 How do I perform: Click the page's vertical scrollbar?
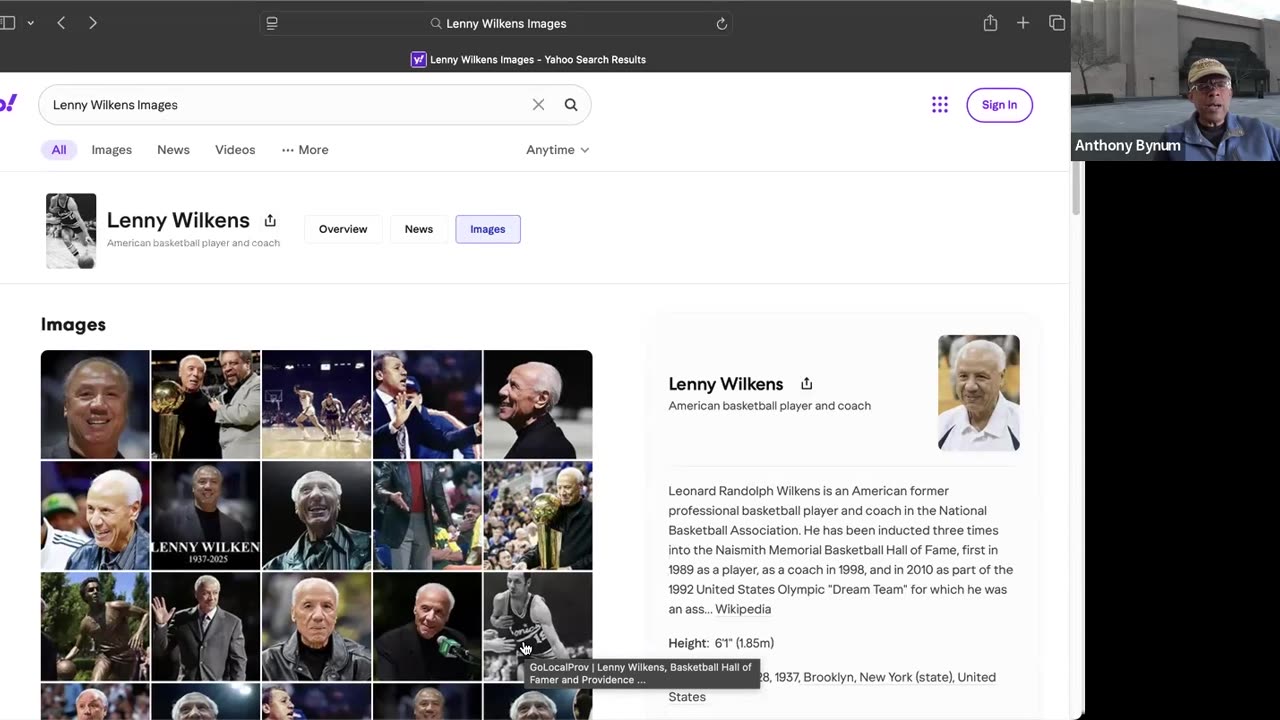pos(1076,190)
